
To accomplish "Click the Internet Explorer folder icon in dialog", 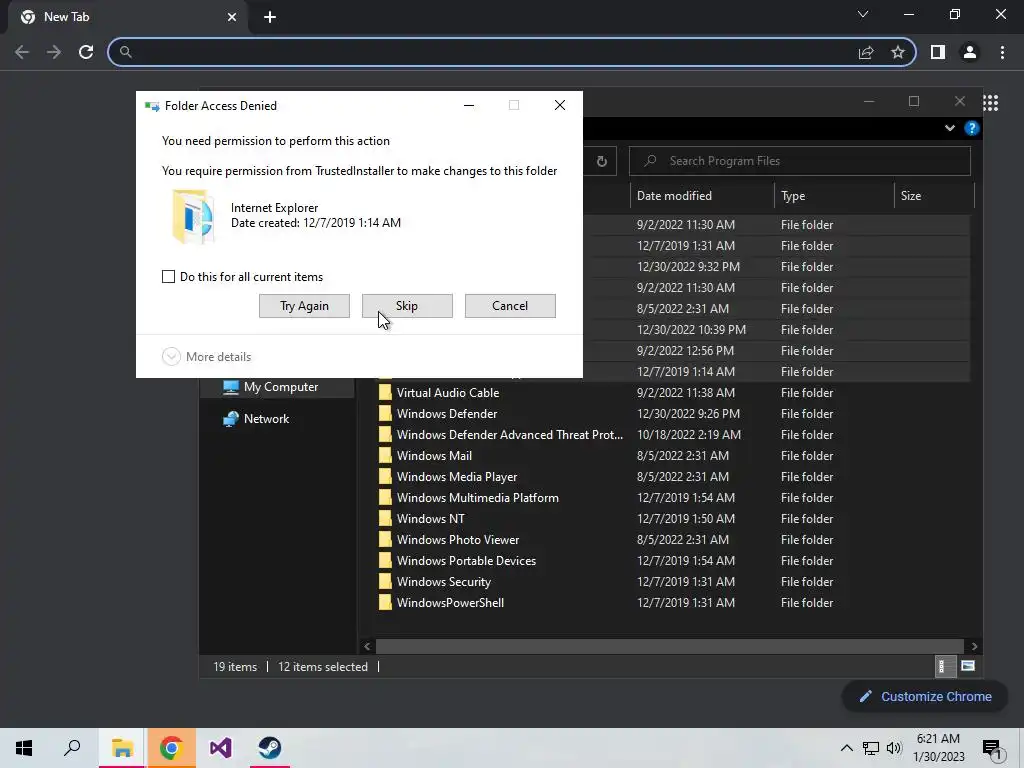I will tap(193, 216).
